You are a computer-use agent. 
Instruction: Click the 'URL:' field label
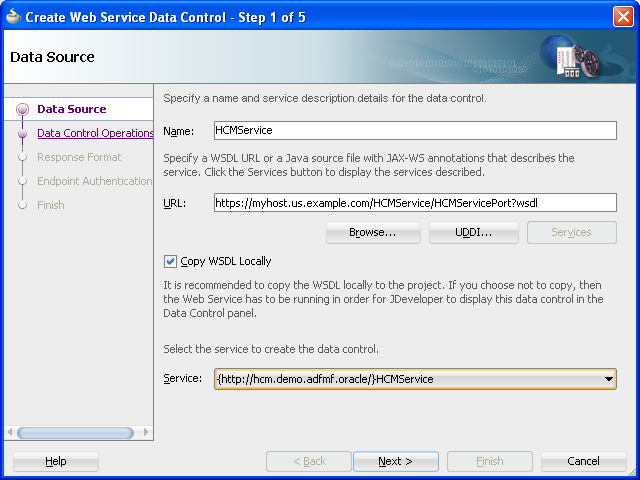(x=175, y=203)
